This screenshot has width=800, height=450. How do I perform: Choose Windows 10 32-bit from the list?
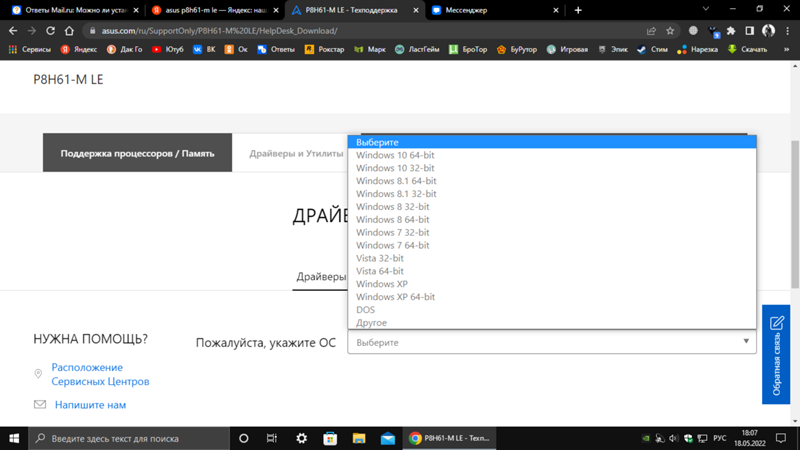coord(552,168)
